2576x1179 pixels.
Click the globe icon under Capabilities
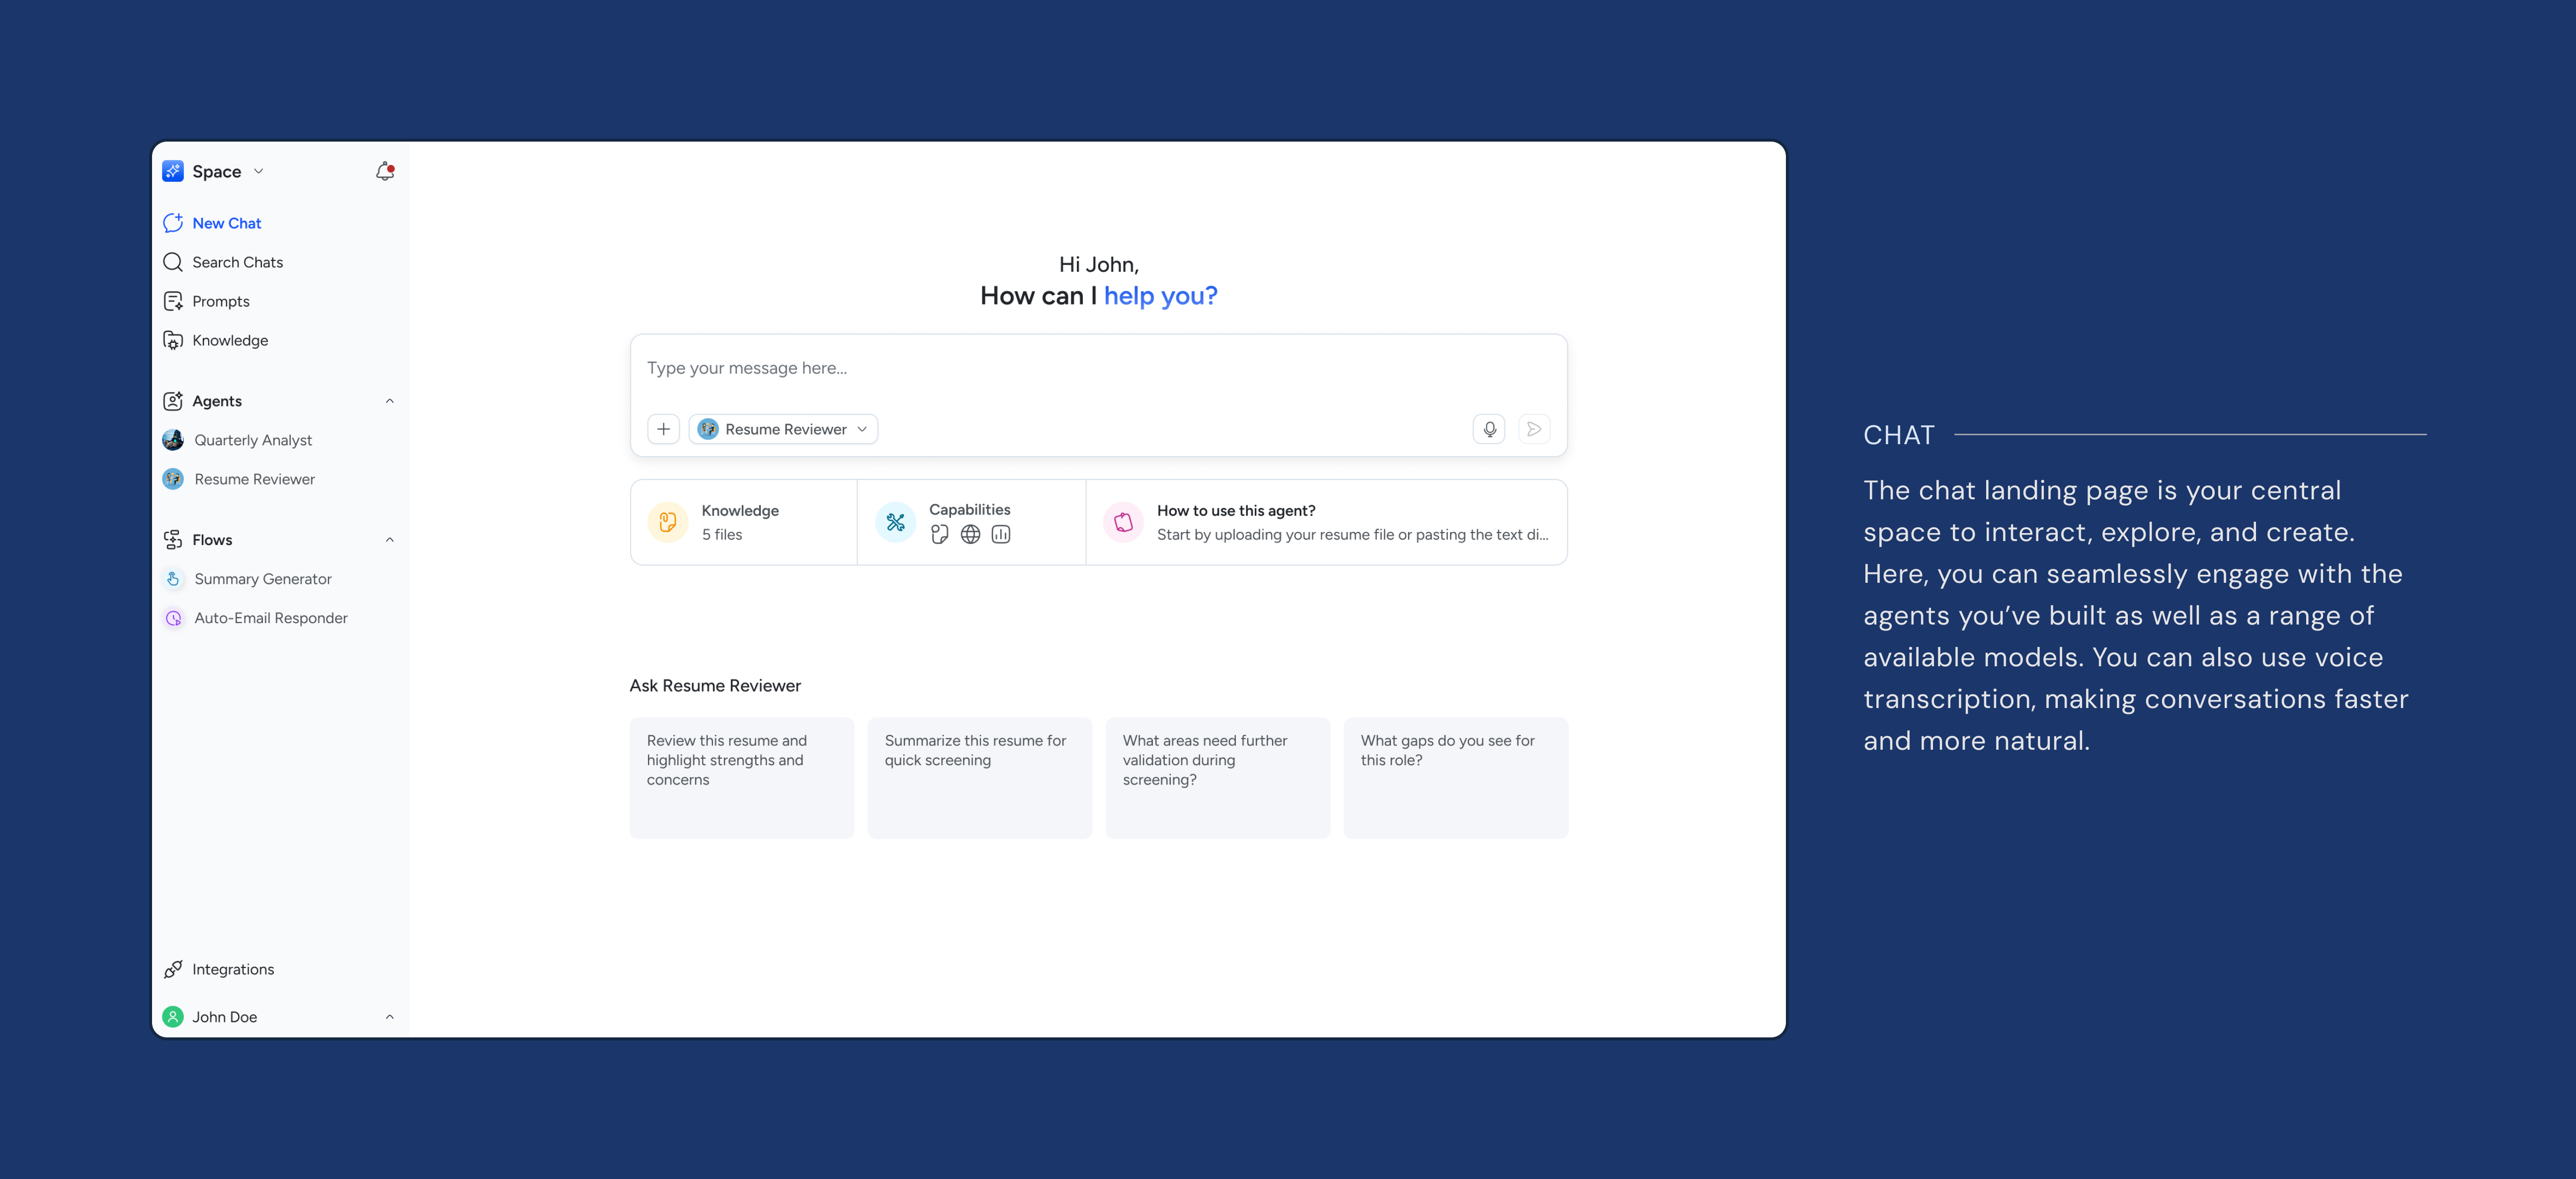tap(970, 535)
